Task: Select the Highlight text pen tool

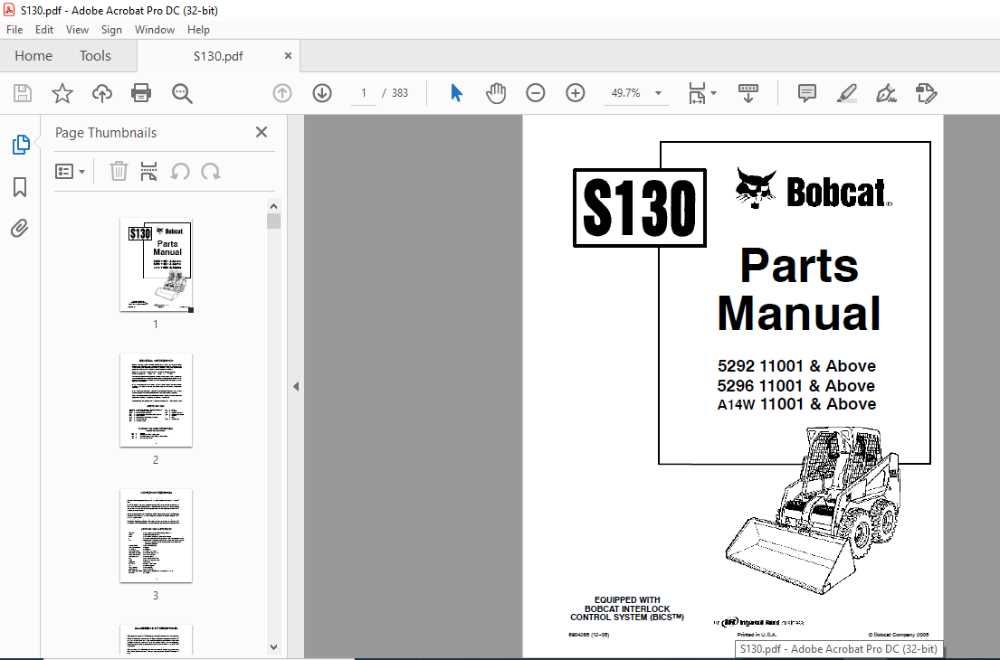Action: tap(846, 93)
